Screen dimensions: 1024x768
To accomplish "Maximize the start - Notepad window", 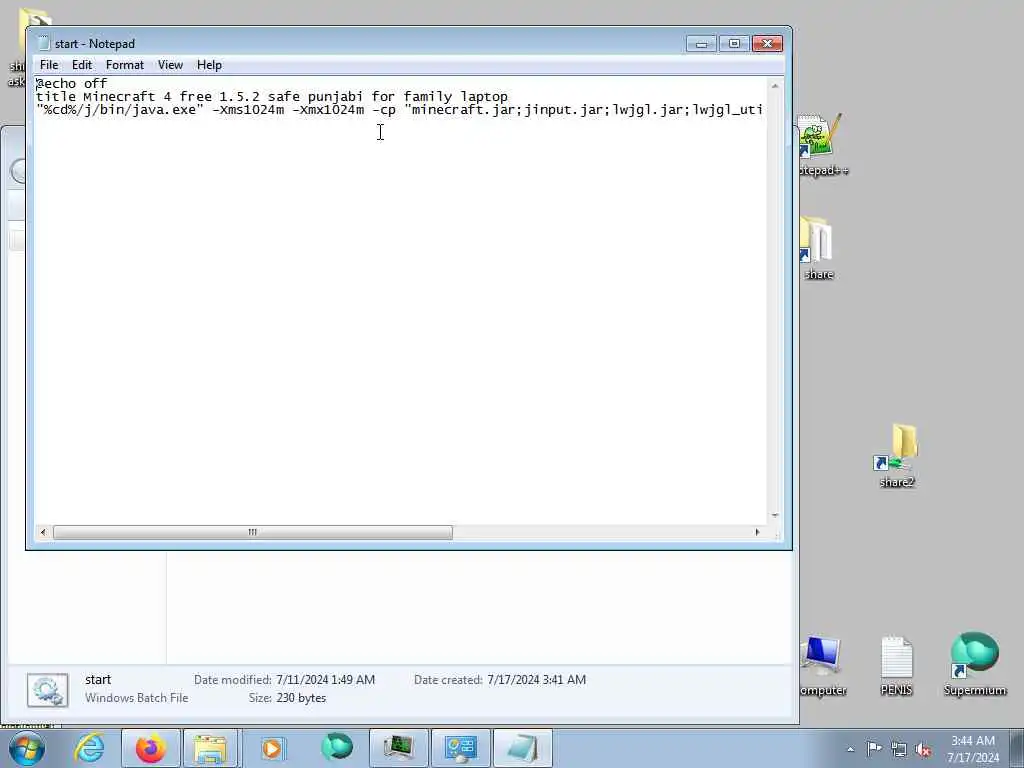I will [x=734, y=43].
